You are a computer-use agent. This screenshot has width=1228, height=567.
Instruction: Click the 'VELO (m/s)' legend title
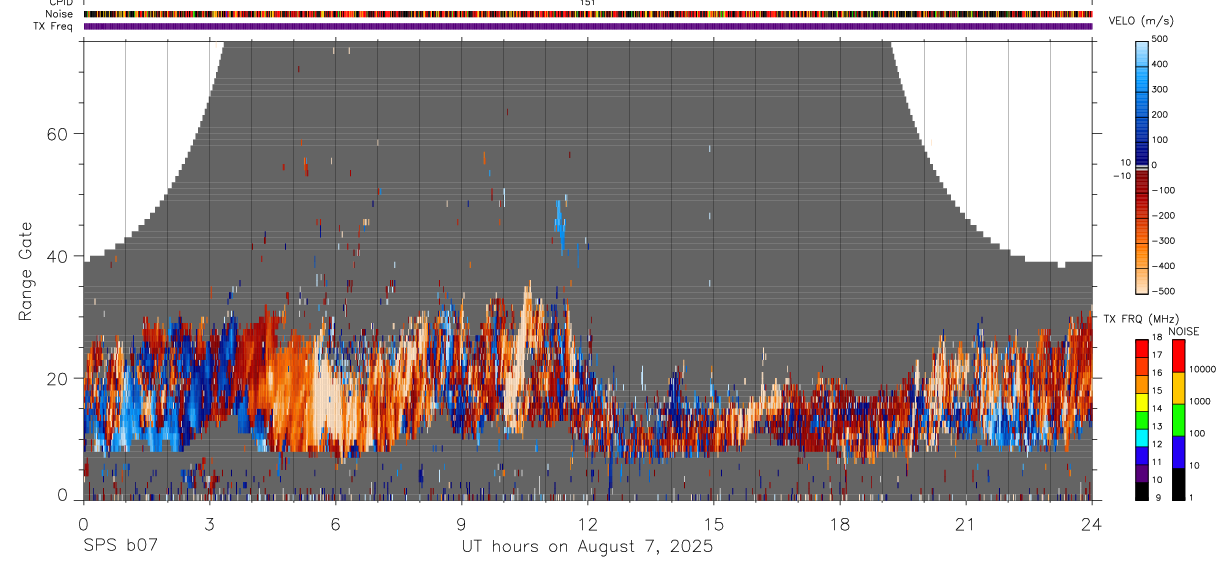pos(1142,22)
